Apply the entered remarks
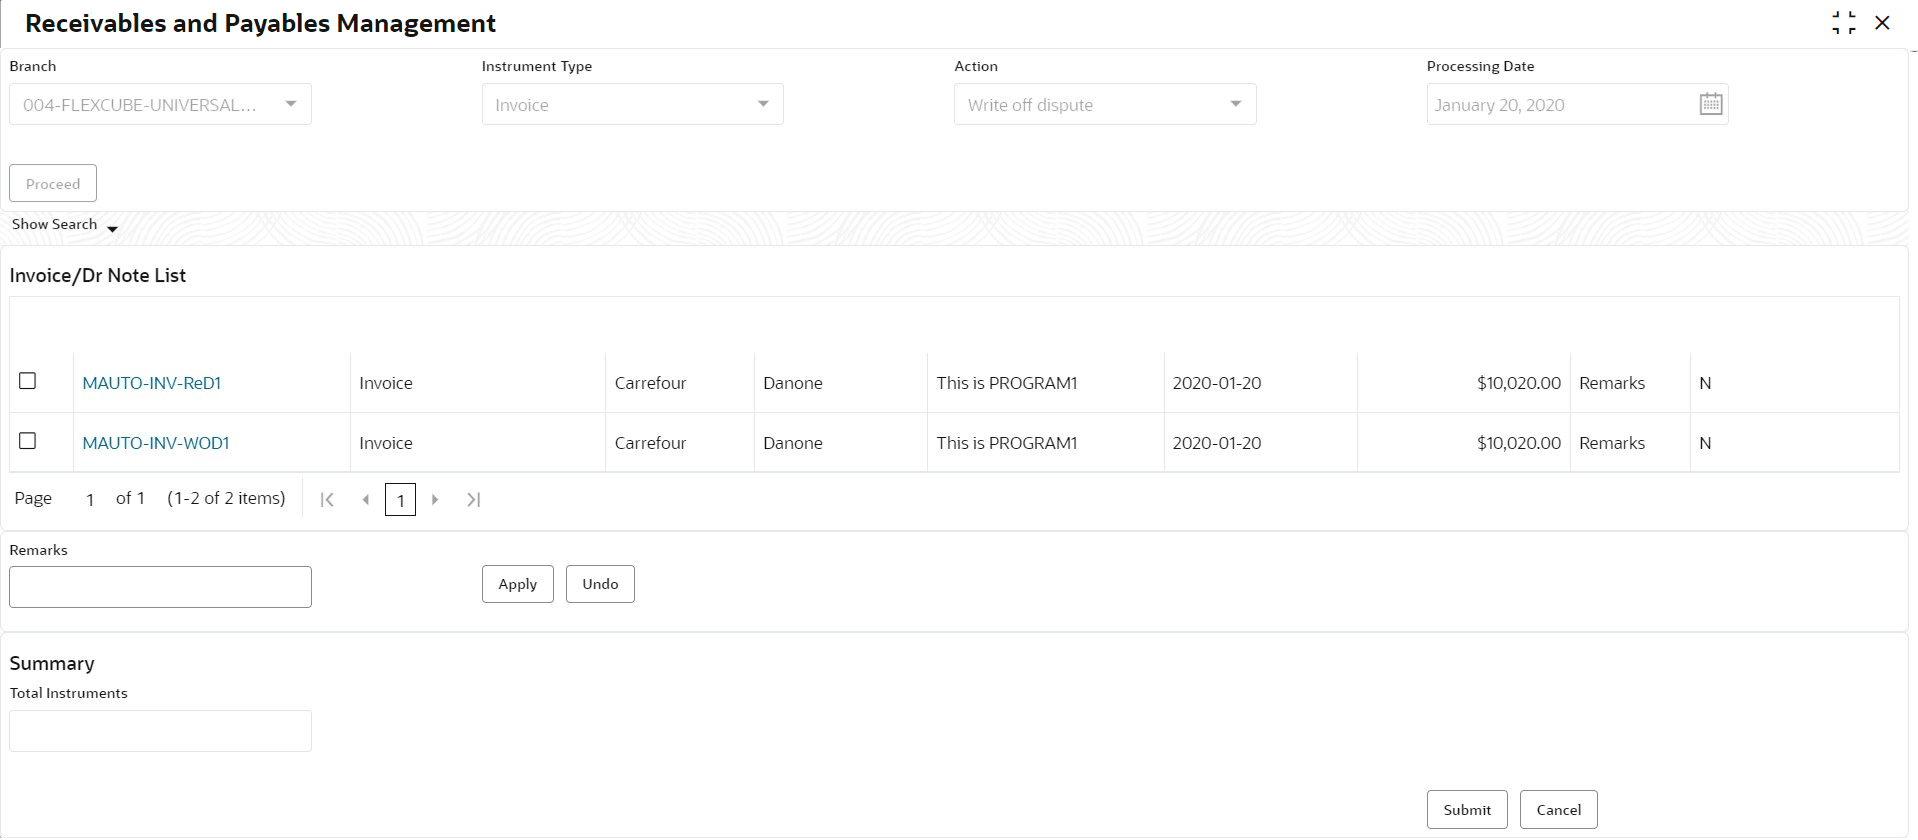 [x=518, y=584]
